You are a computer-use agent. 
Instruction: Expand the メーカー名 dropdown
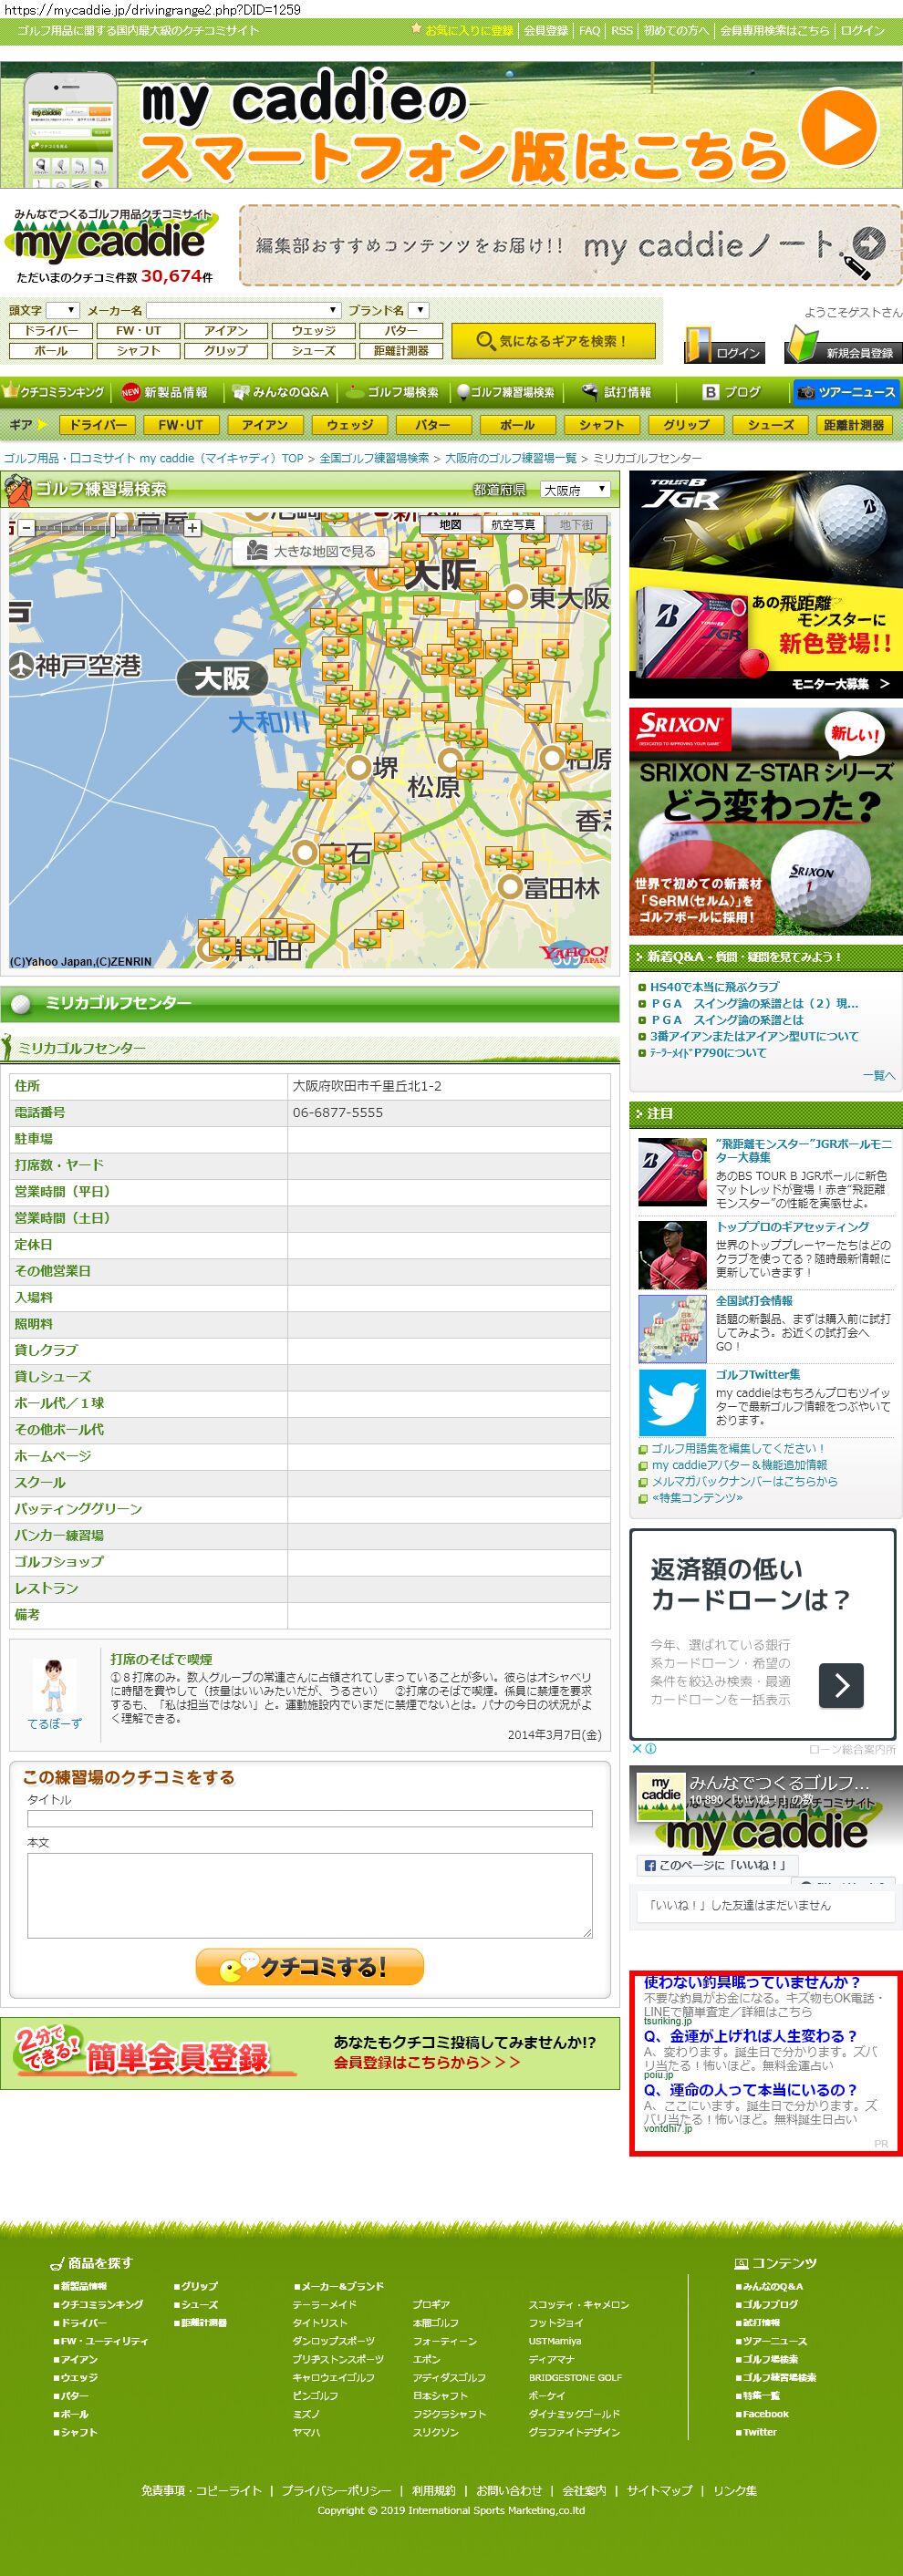click(244, 310)
